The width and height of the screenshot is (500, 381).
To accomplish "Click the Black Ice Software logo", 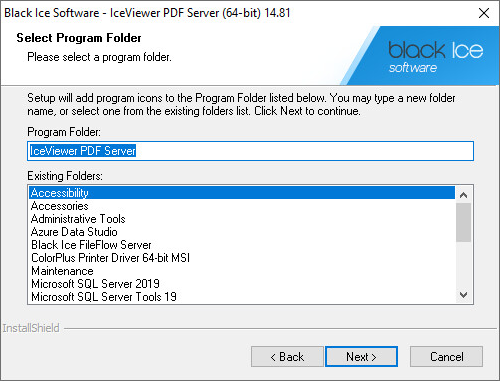I will tap(435, 57).
